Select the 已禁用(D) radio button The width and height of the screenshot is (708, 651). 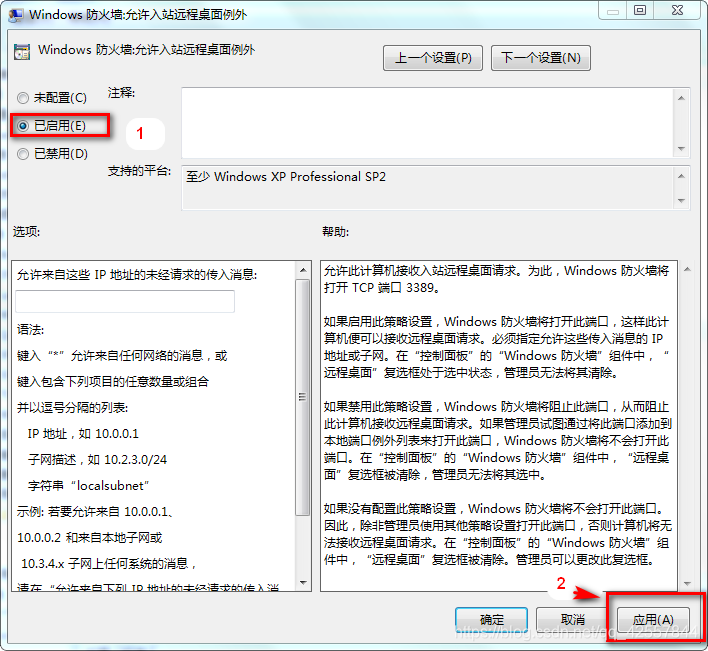23,154
